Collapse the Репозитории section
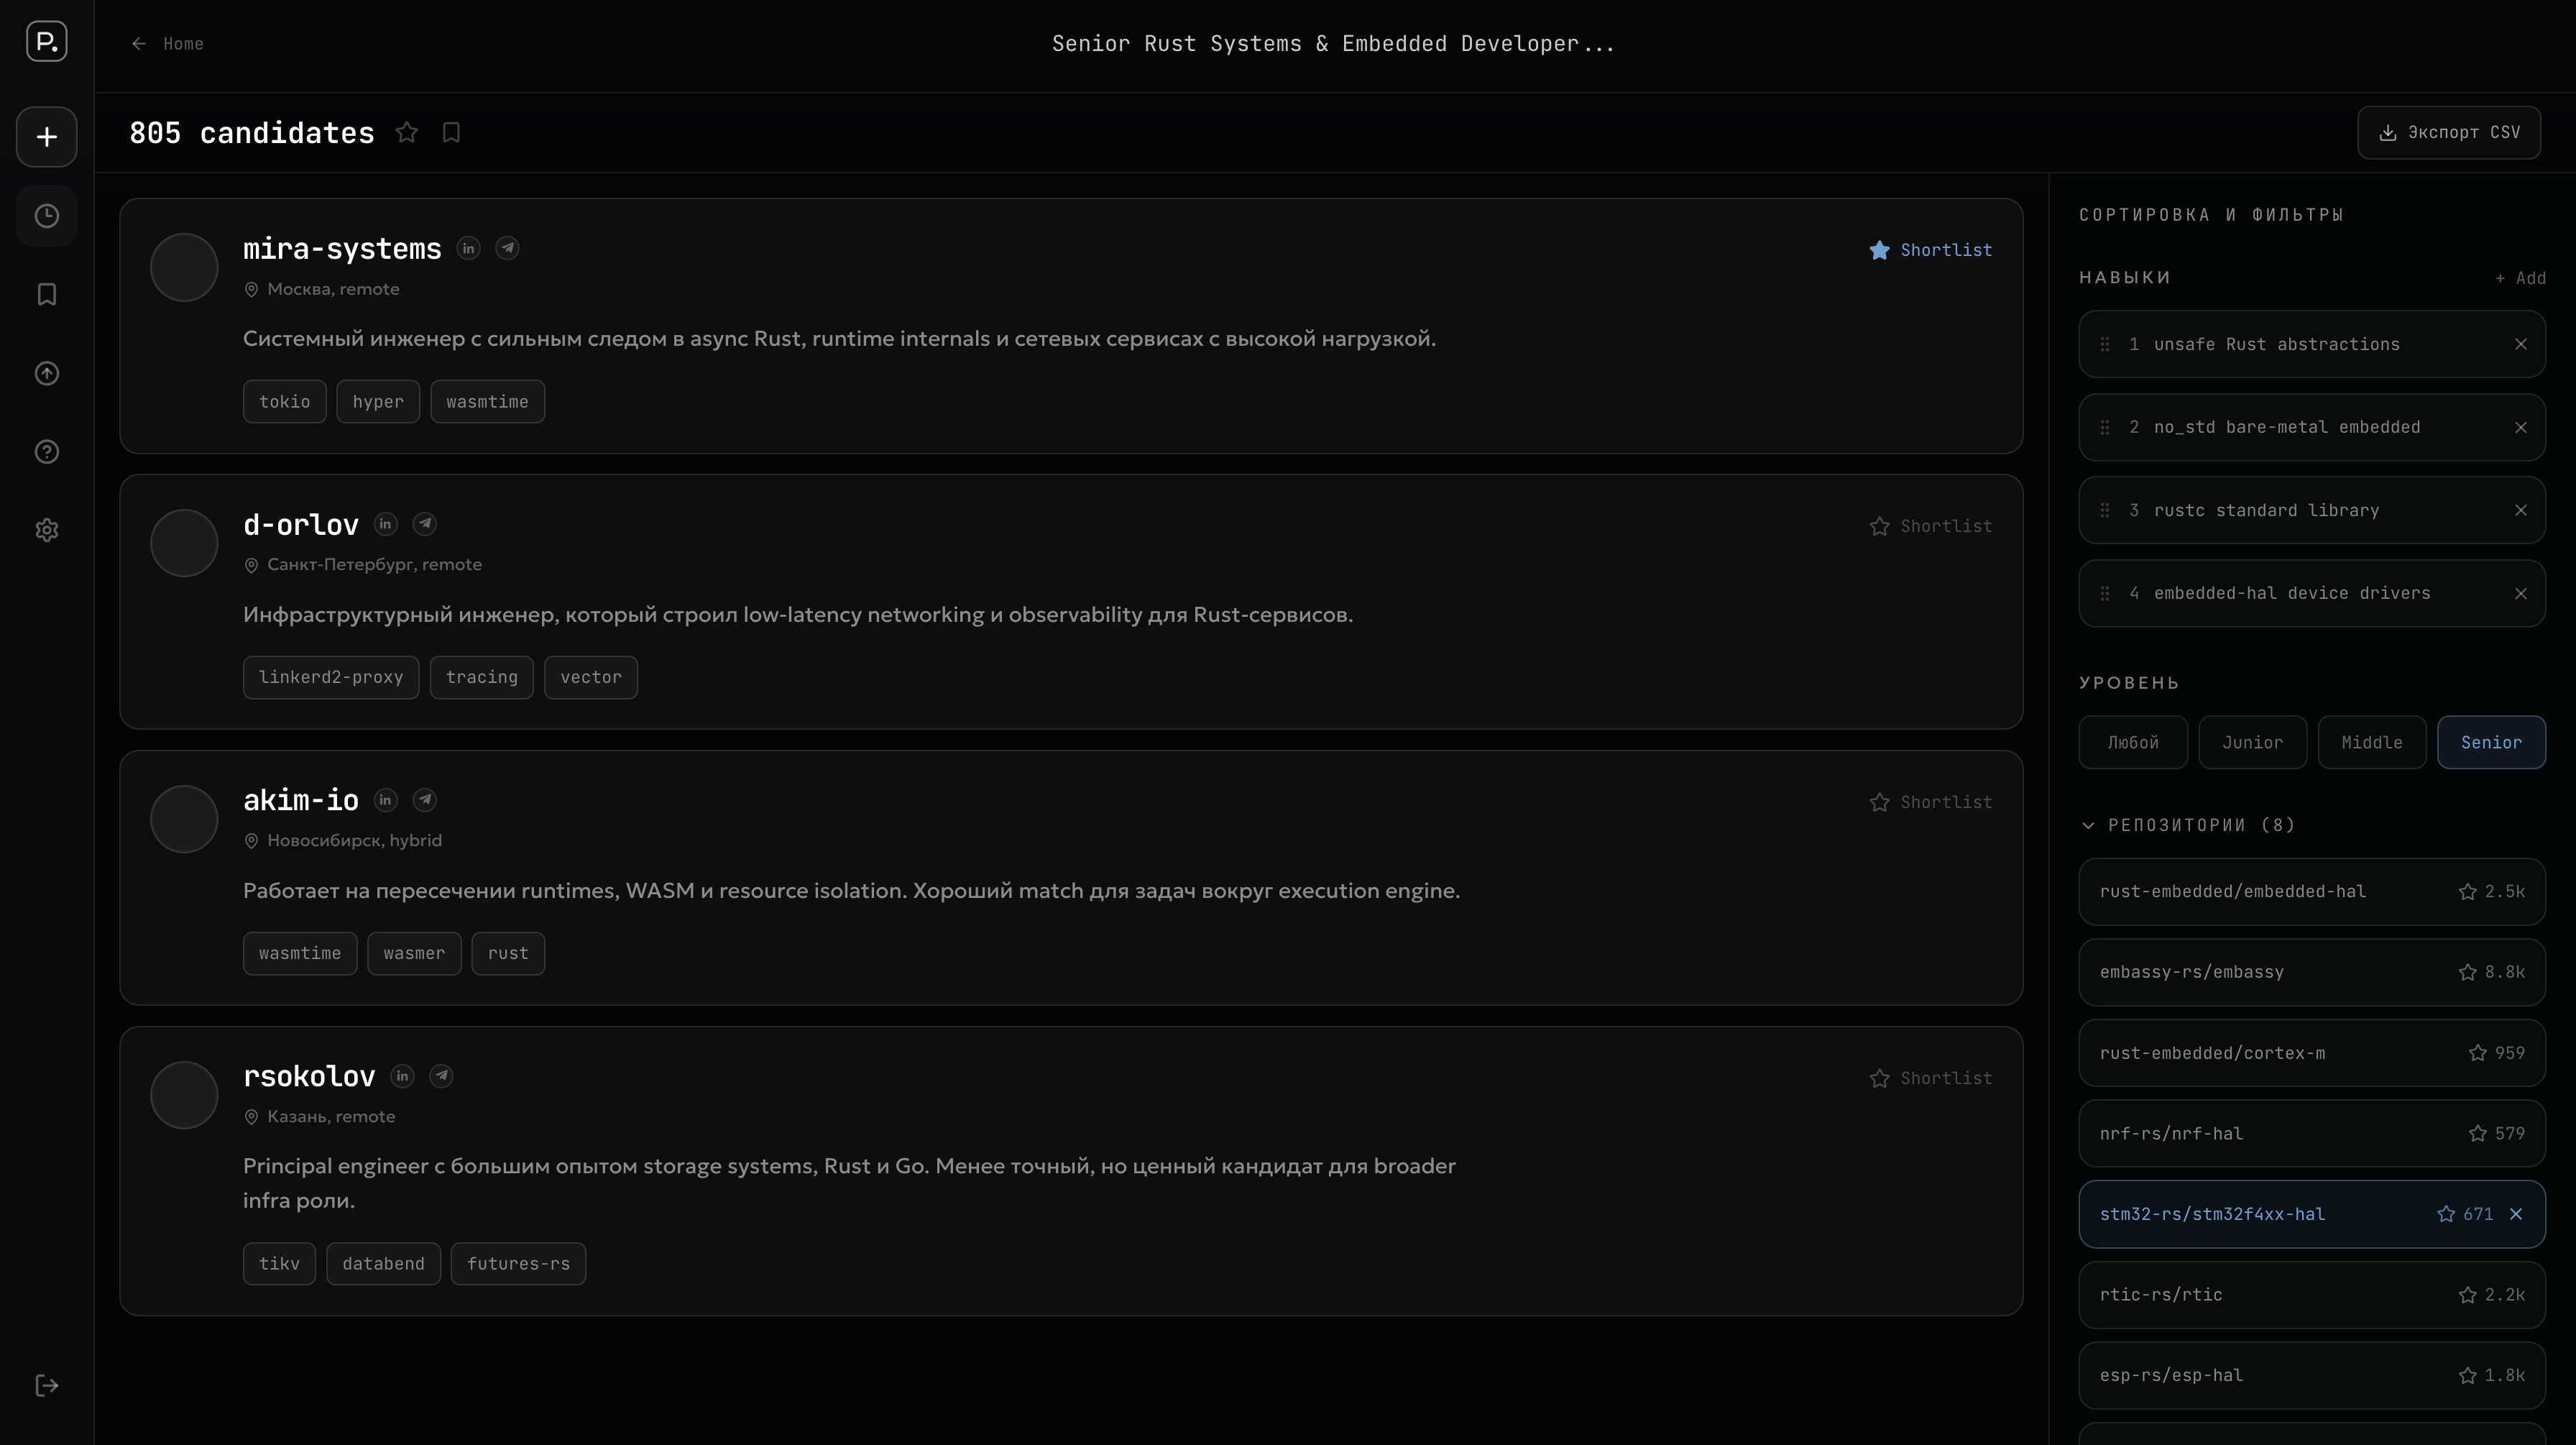This screenshot has width=2576, height=1445. click(2088, 825)
